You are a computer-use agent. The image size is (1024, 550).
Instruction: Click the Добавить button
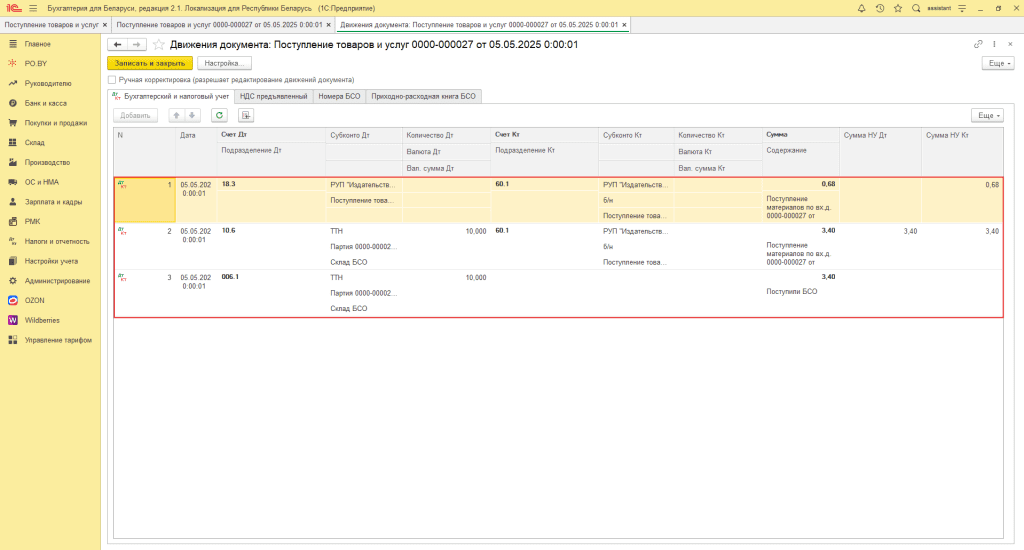[x=135, y=115]
